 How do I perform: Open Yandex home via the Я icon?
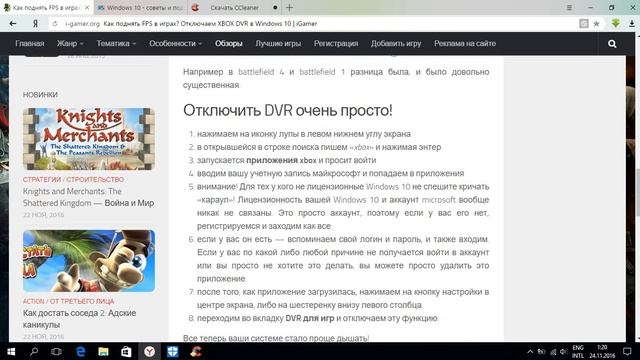tap(36, 24)
